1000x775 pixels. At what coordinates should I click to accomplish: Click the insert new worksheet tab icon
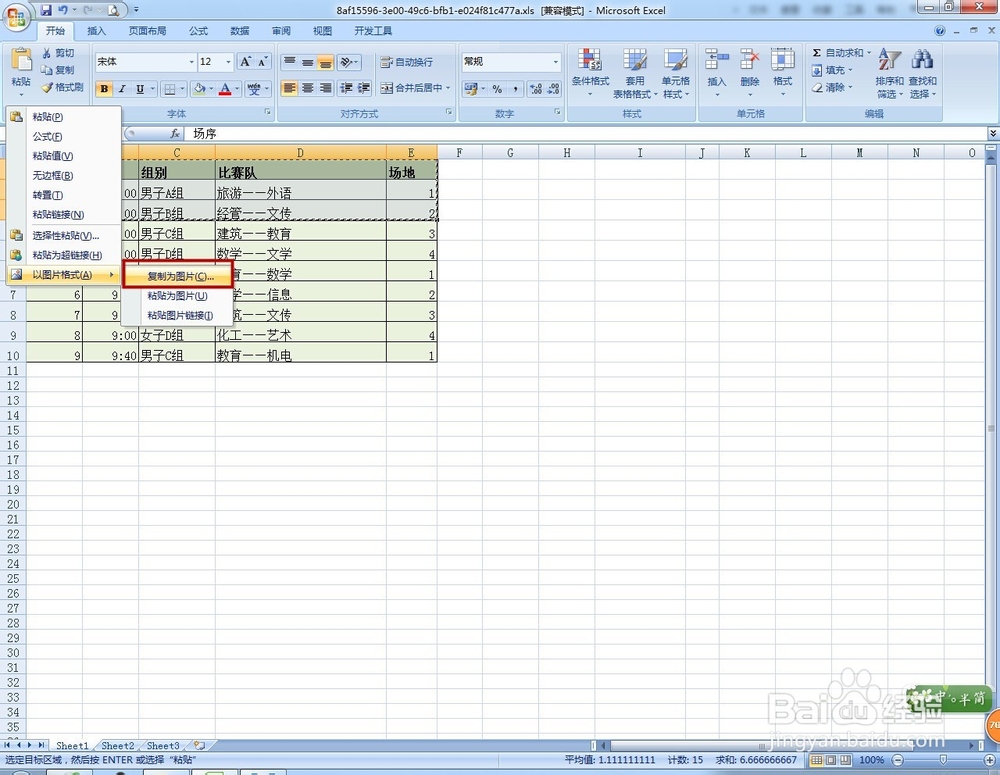tap(200, 745)
